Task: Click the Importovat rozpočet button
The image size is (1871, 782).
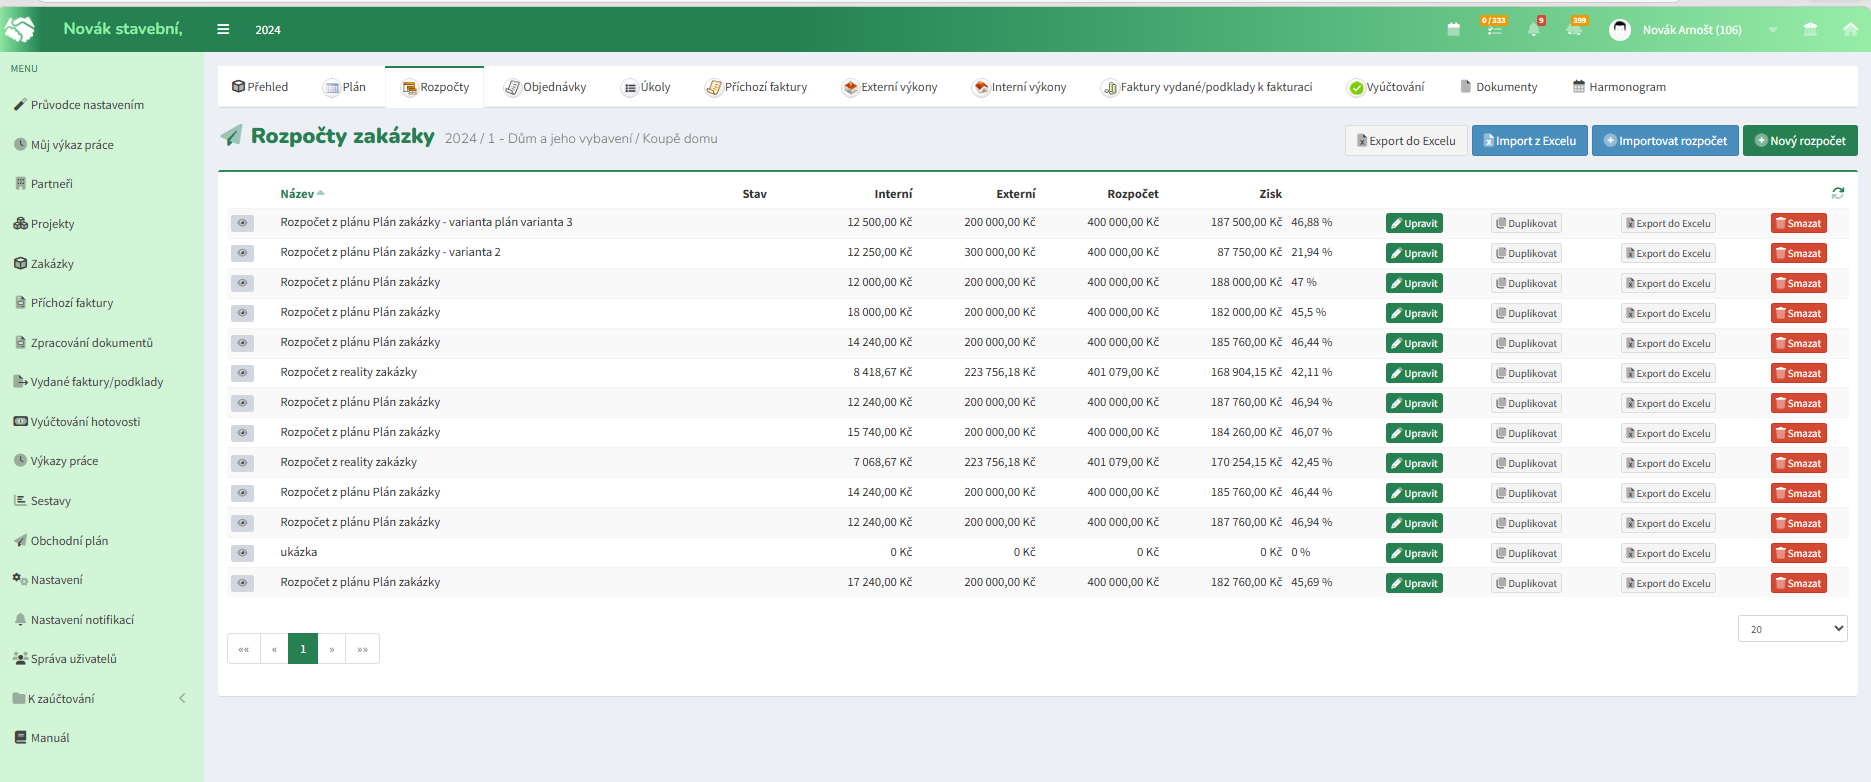Action: (x=1666, y=141)
